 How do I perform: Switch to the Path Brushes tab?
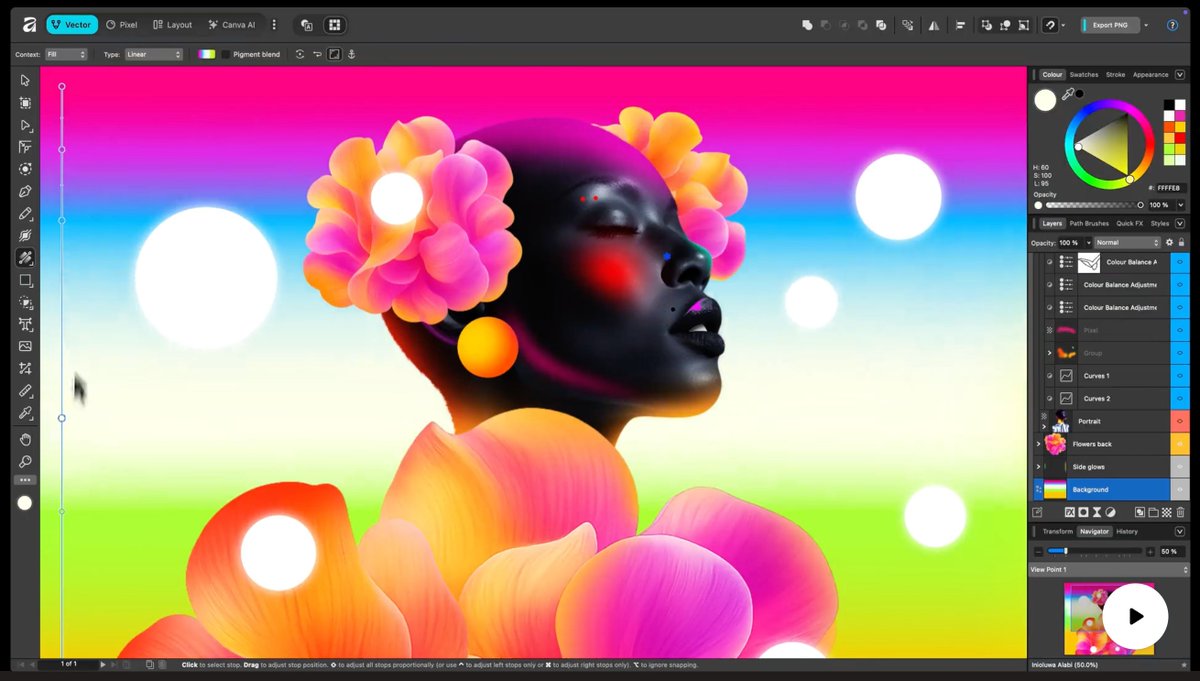[1089, 223]
